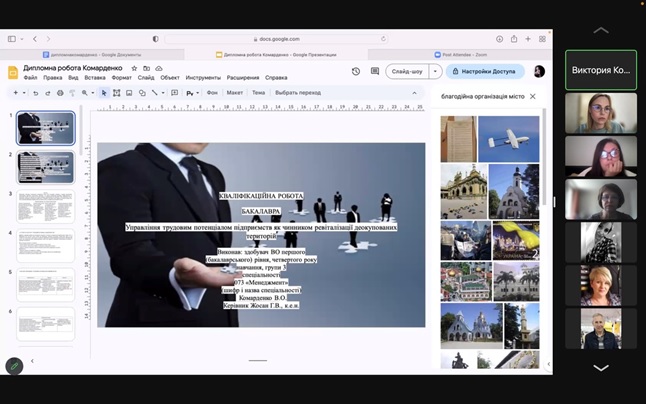Image resolution: width=646 pixels, height=404 pixels.
Task: Select slide 5 thumbnail
Action: (45, 285)
